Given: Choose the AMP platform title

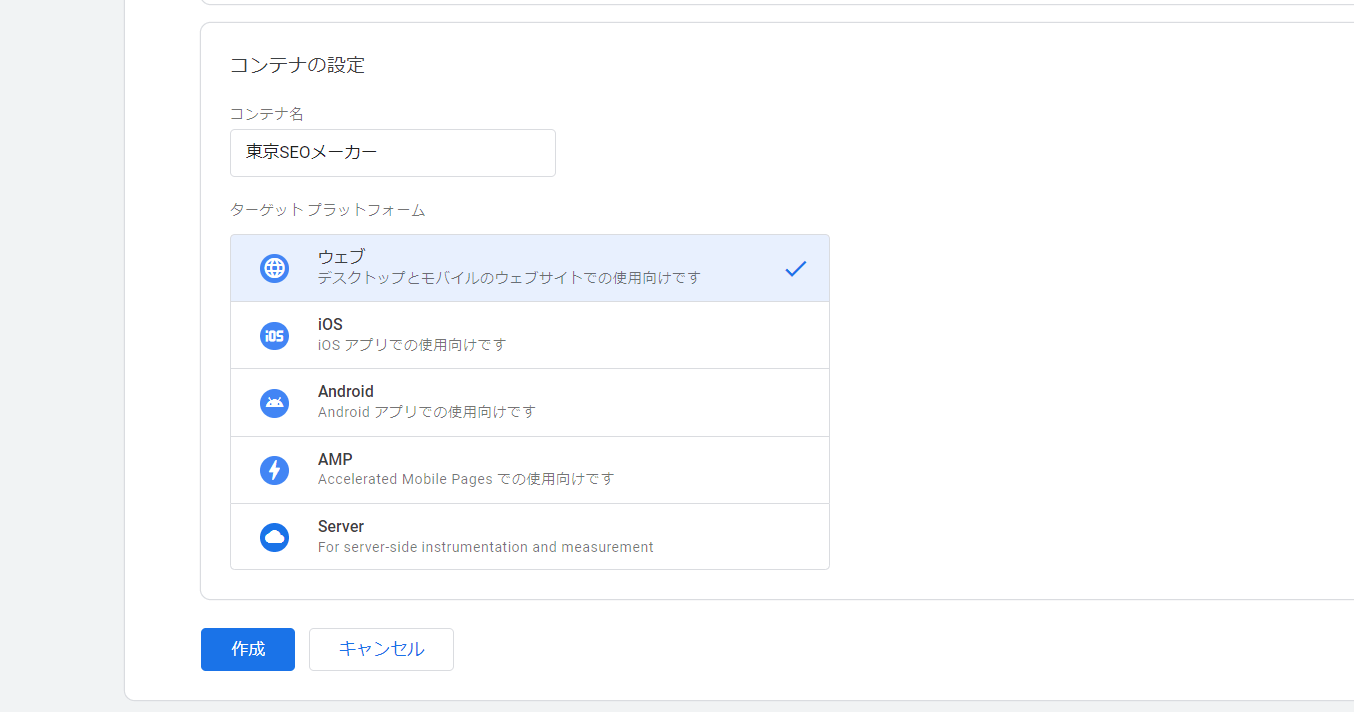Looking at the screenshot, I should click(x=335, y=459).
